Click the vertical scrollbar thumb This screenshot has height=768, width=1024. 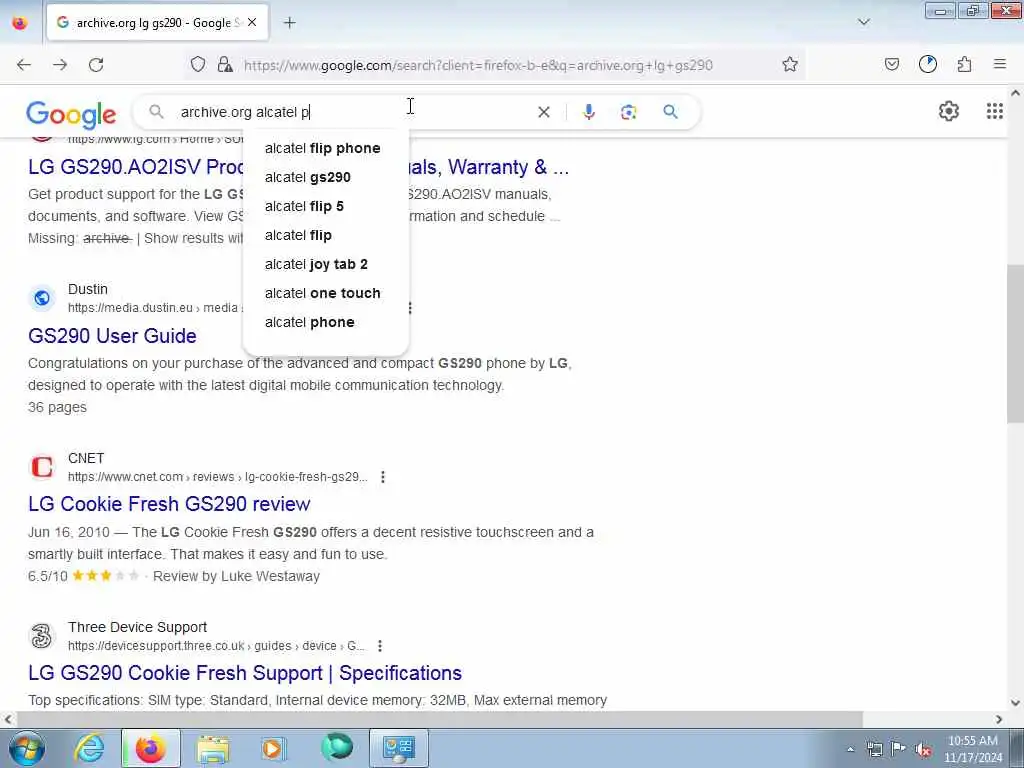point(1015,344)
